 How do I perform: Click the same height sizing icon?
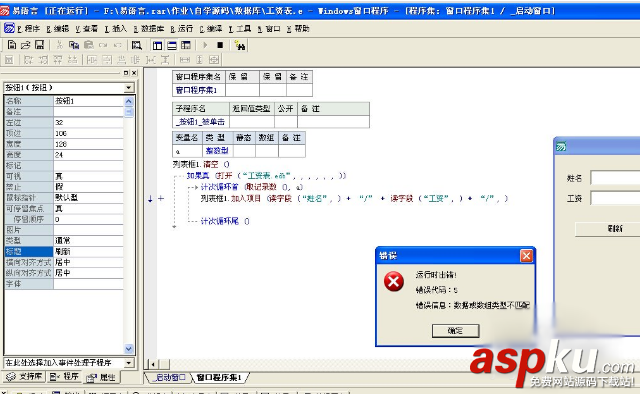click(x=200, y=60)
